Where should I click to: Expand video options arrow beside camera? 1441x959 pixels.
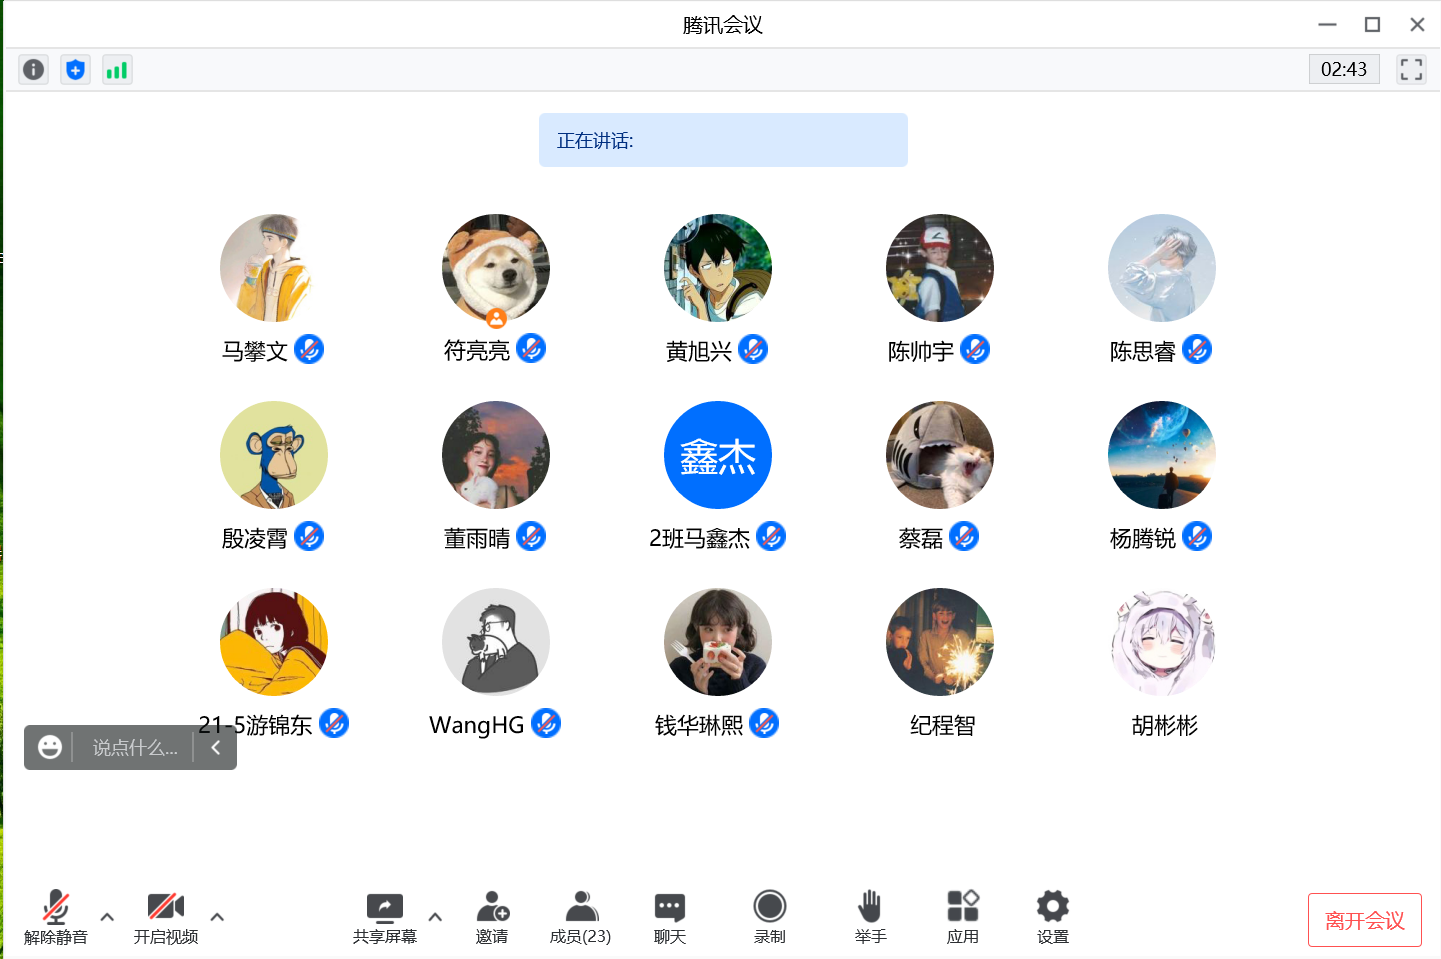217,916
